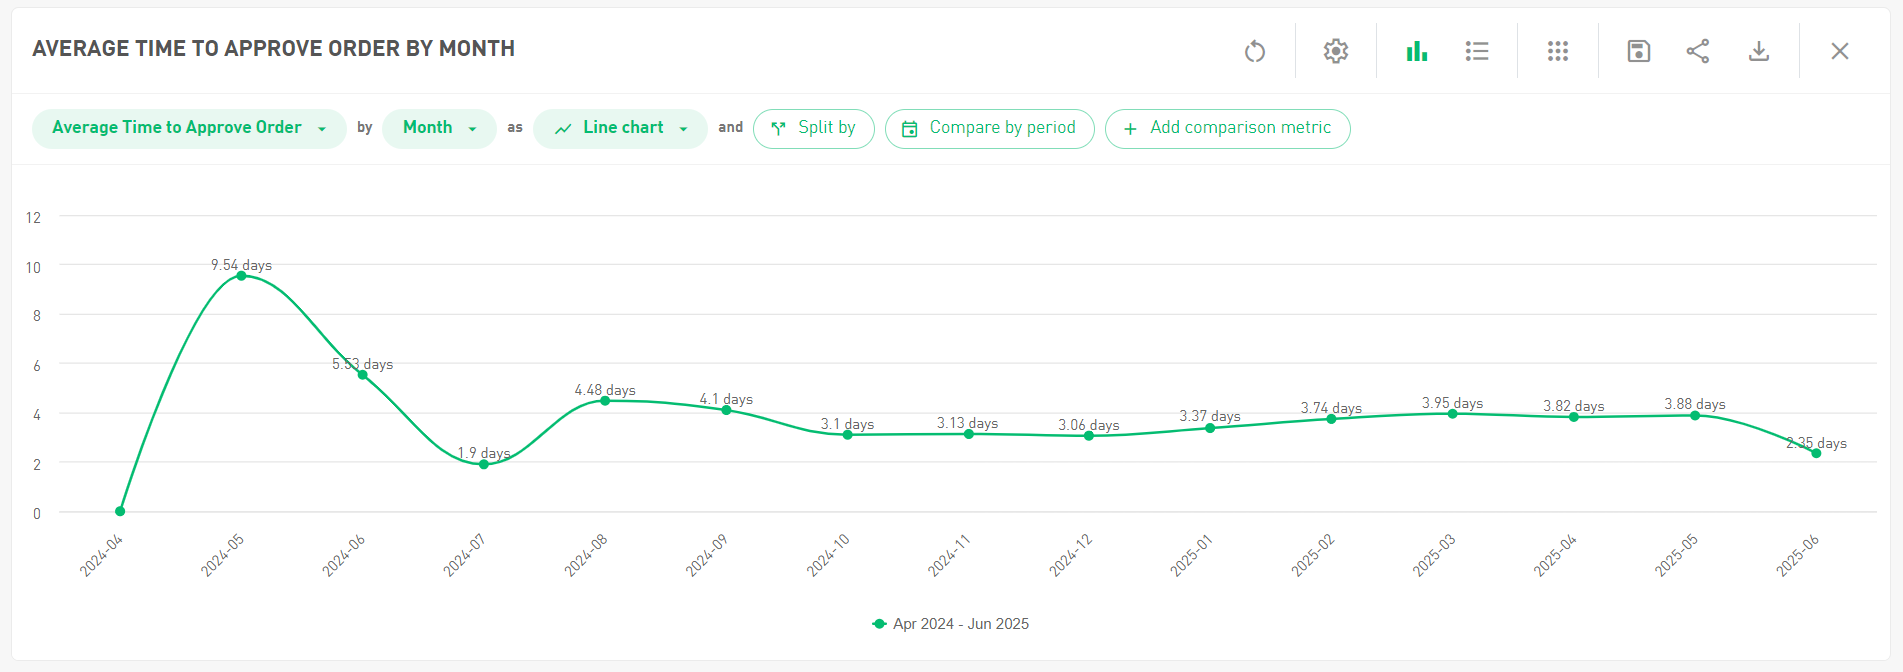This screenshot has height=672, width=1903.
Task: Save the report with disk icon
Action: tap(1638, 51)
